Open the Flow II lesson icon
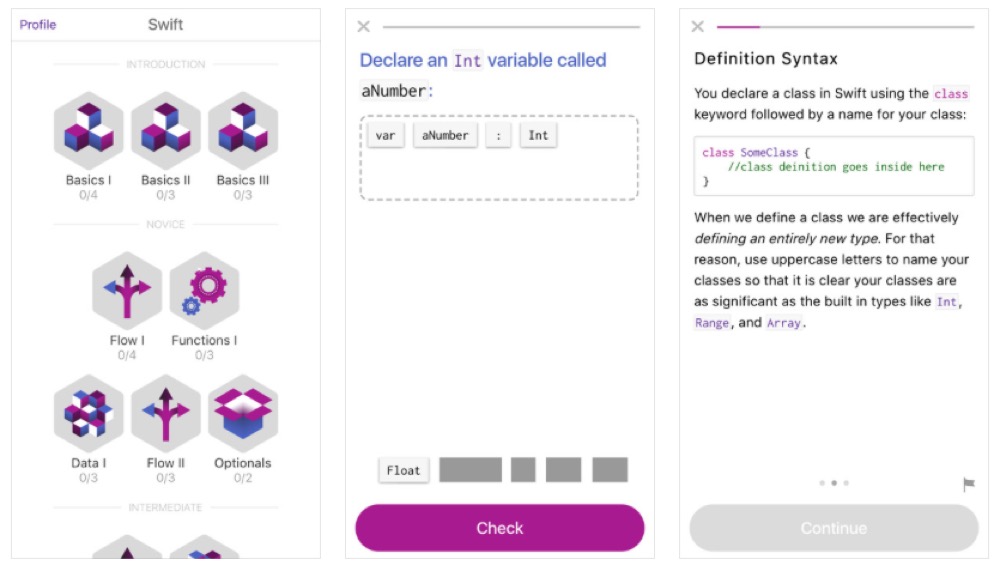 coord(166,414)
